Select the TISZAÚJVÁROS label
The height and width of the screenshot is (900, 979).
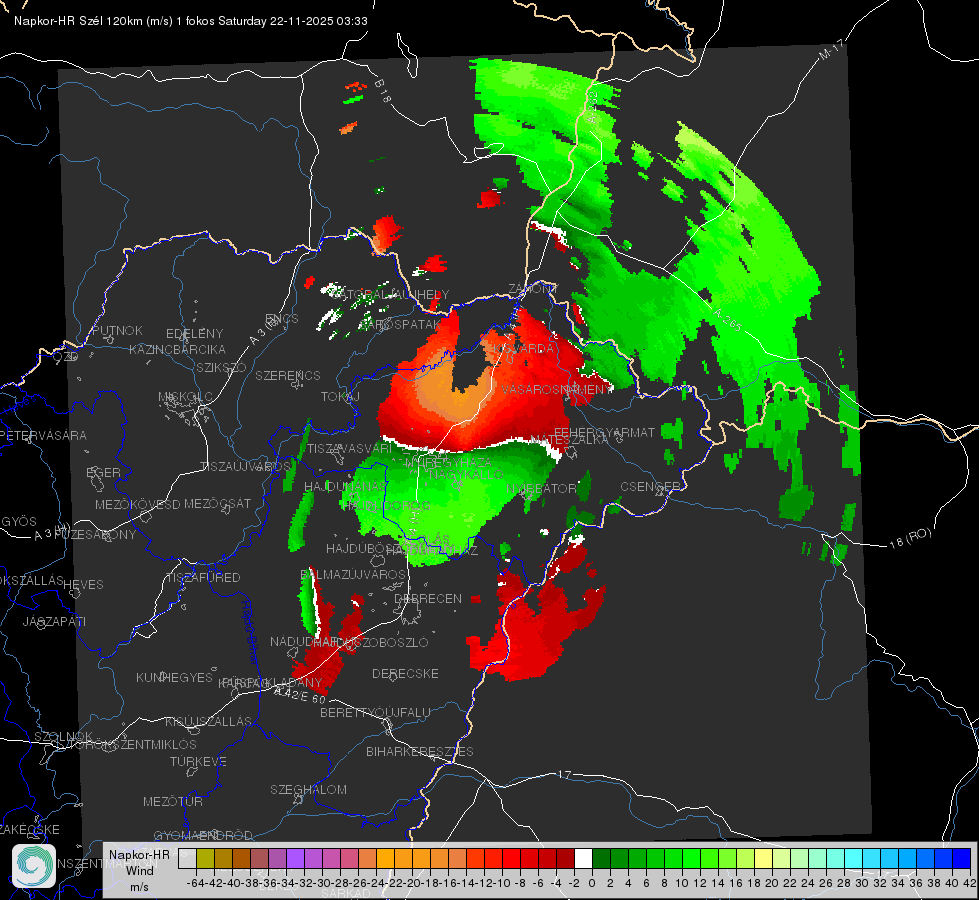point(245,467)
